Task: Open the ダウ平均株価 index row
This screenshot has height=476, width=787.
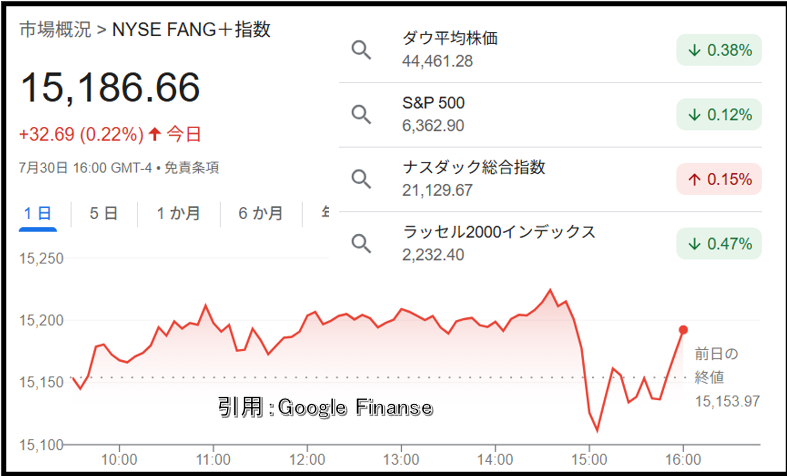Action: pyautogui.click(x=551, y=50)
